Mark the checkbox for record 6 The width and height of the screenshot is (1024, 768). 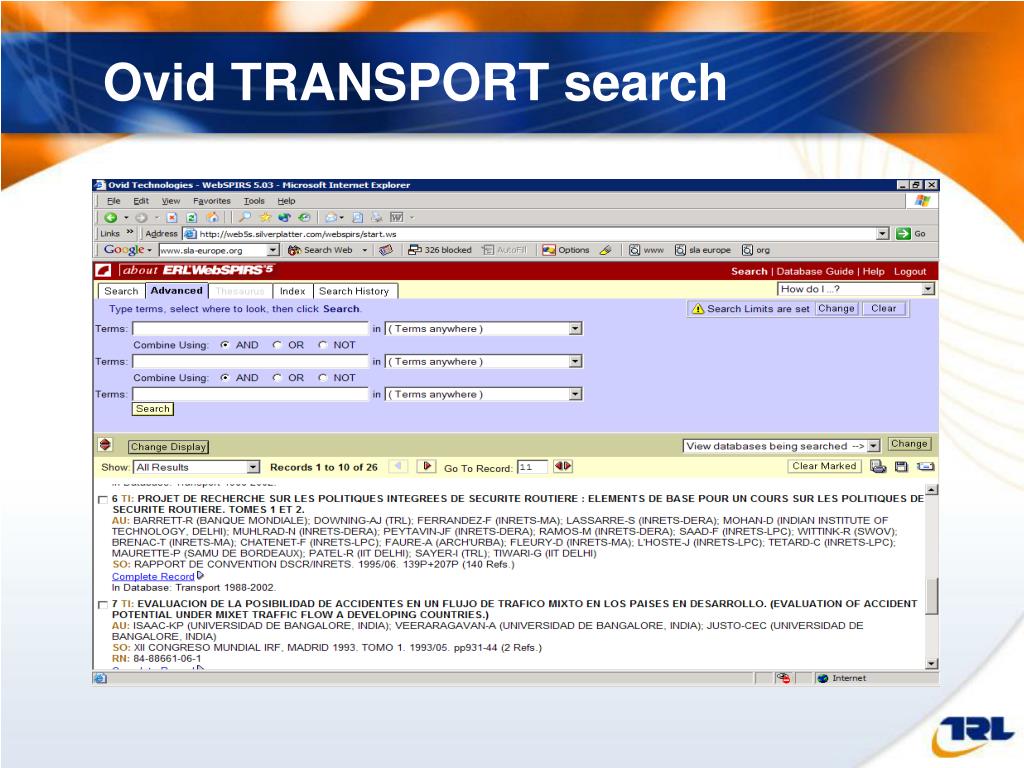point(103,500)
